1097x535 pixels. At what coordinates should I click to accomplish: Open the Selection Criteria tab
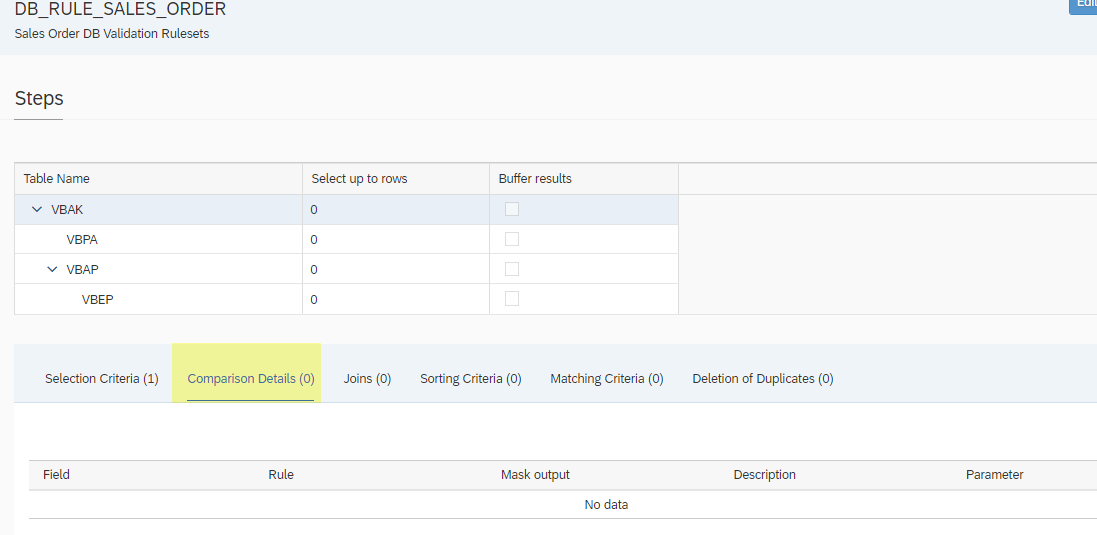[x=101, y=379]
